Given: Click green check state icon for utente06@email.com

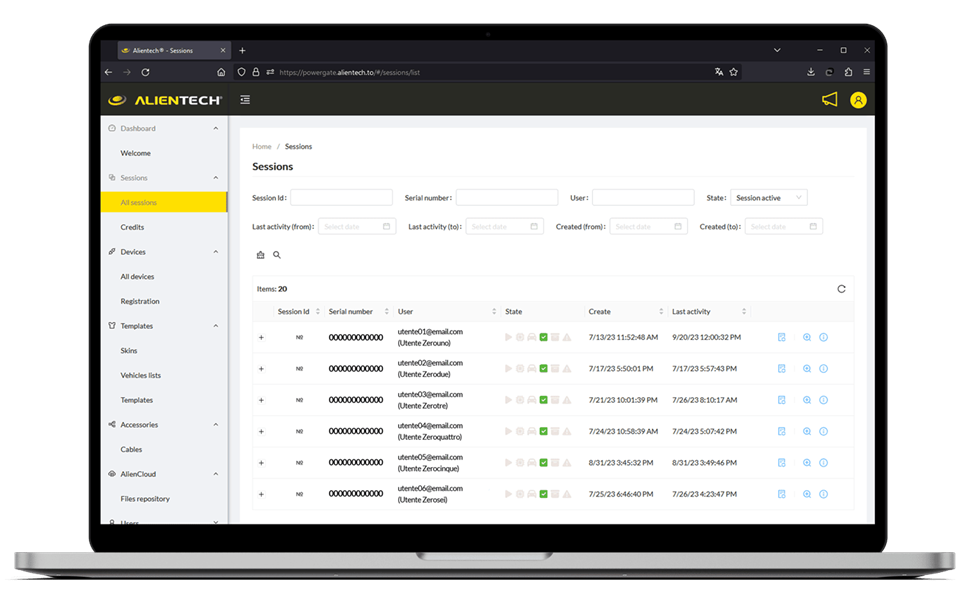Looking at the screenshot, I should coord(543,494).
